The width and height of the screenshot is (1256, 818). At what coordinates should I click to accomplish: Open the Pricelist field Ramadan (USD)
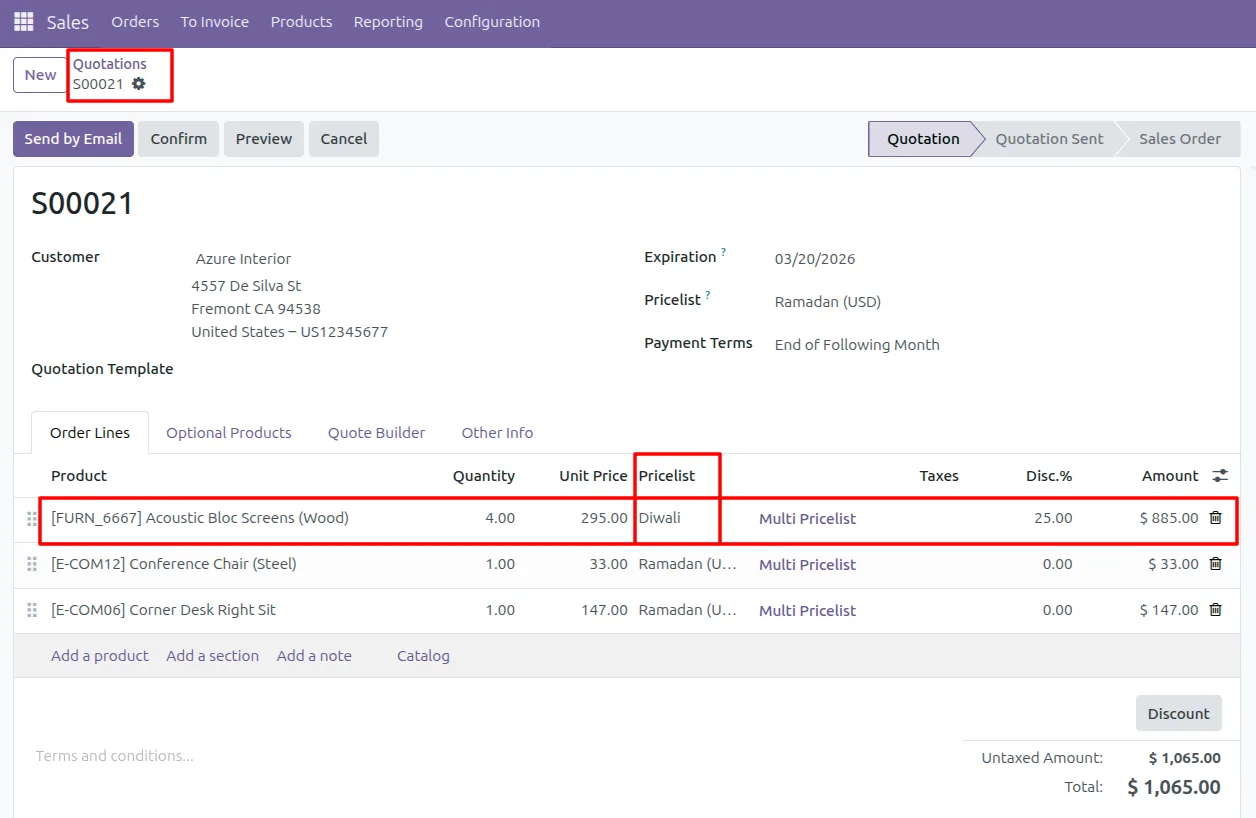tap(828, 302)
